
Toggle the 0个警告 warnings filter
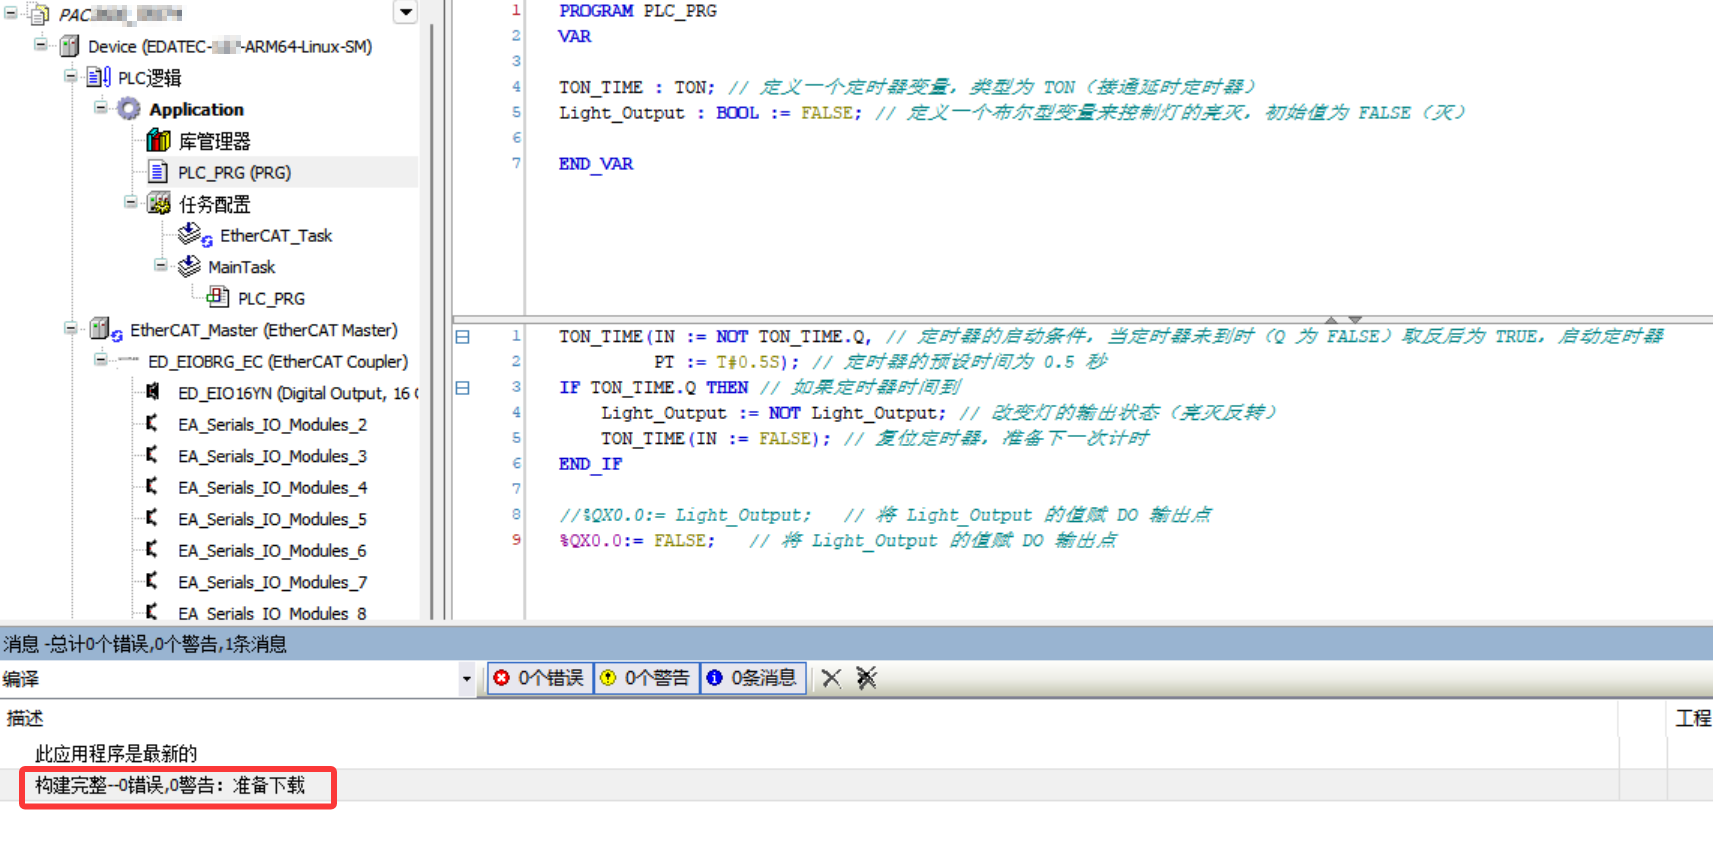647,678
